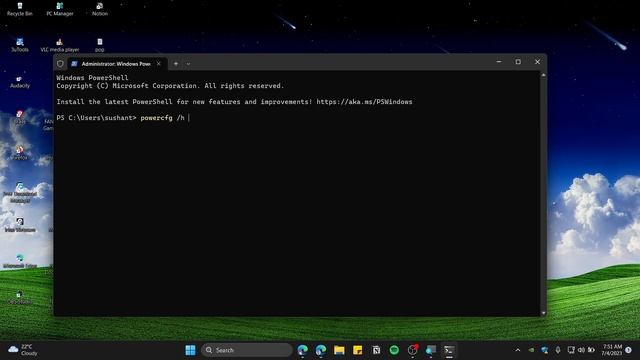Click the 'PS C:\Users\sushant>' prompt text
This screenshot has width=640, height=360.
pyautogui.click(x=96, y=118)
